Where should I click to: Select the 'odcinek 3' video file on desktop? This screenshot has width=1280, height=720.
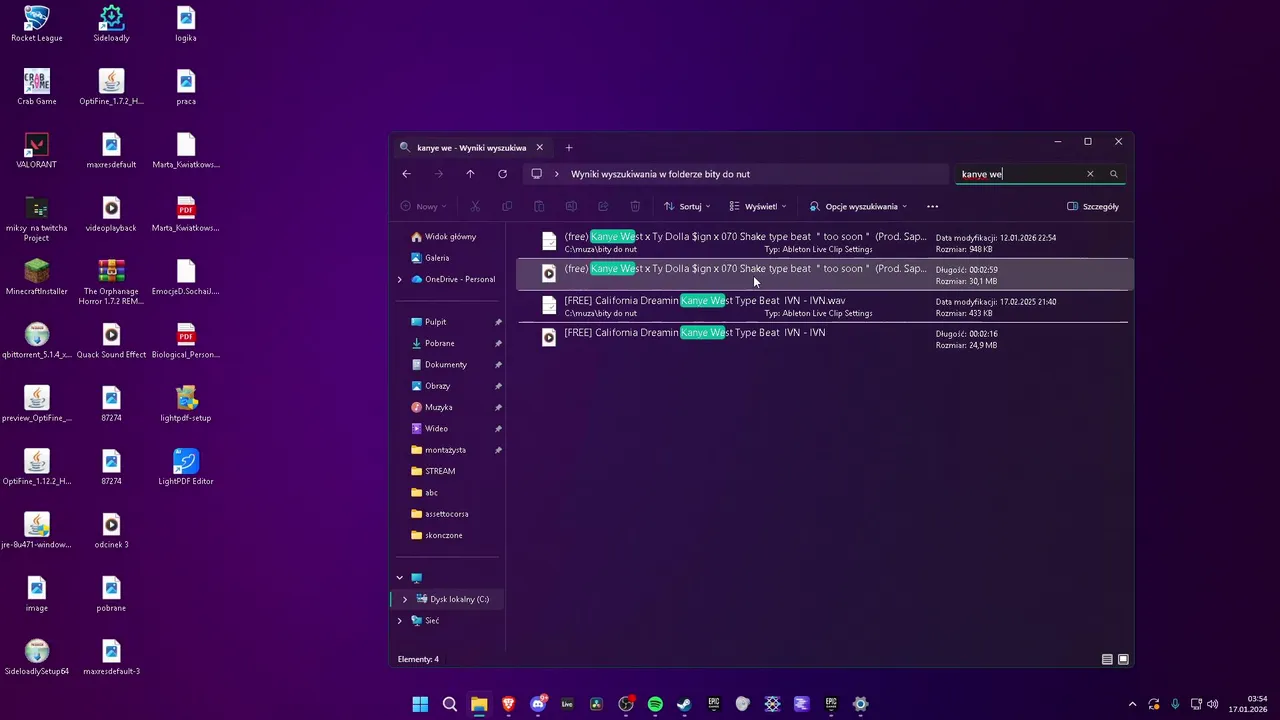[x=111, y=531]
